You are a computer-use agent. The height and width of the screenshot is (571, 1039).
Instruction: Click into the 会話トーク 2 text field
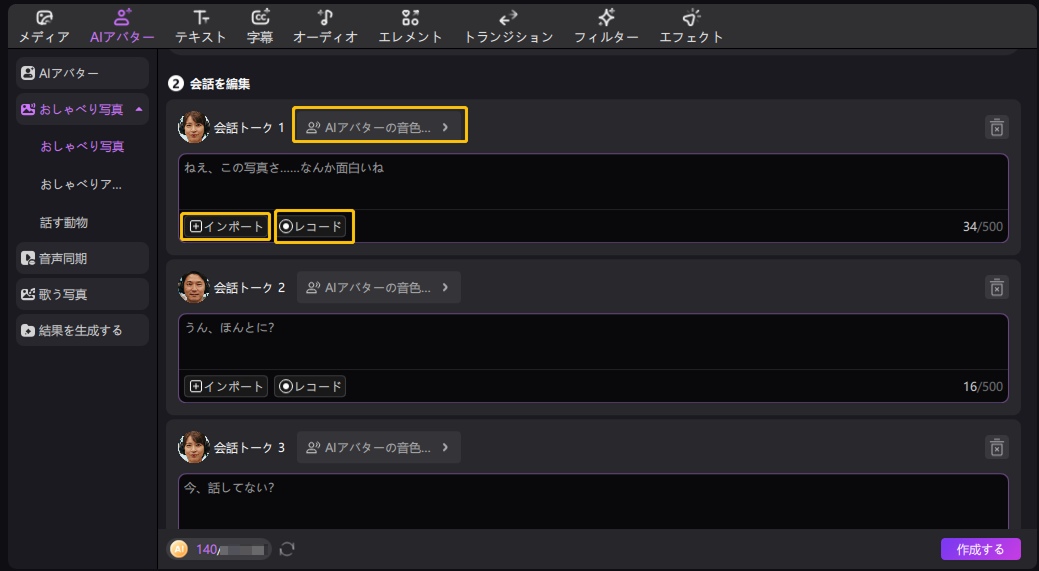[590, 343]
